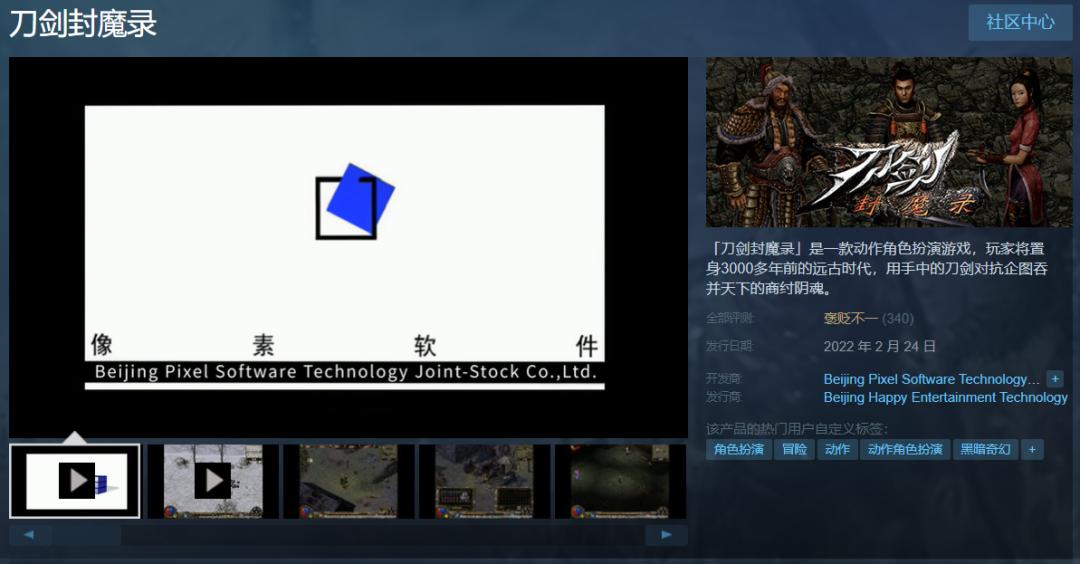
Task: Click the release date 2022 年 2 月 24 日
Action: coord(880,346)
